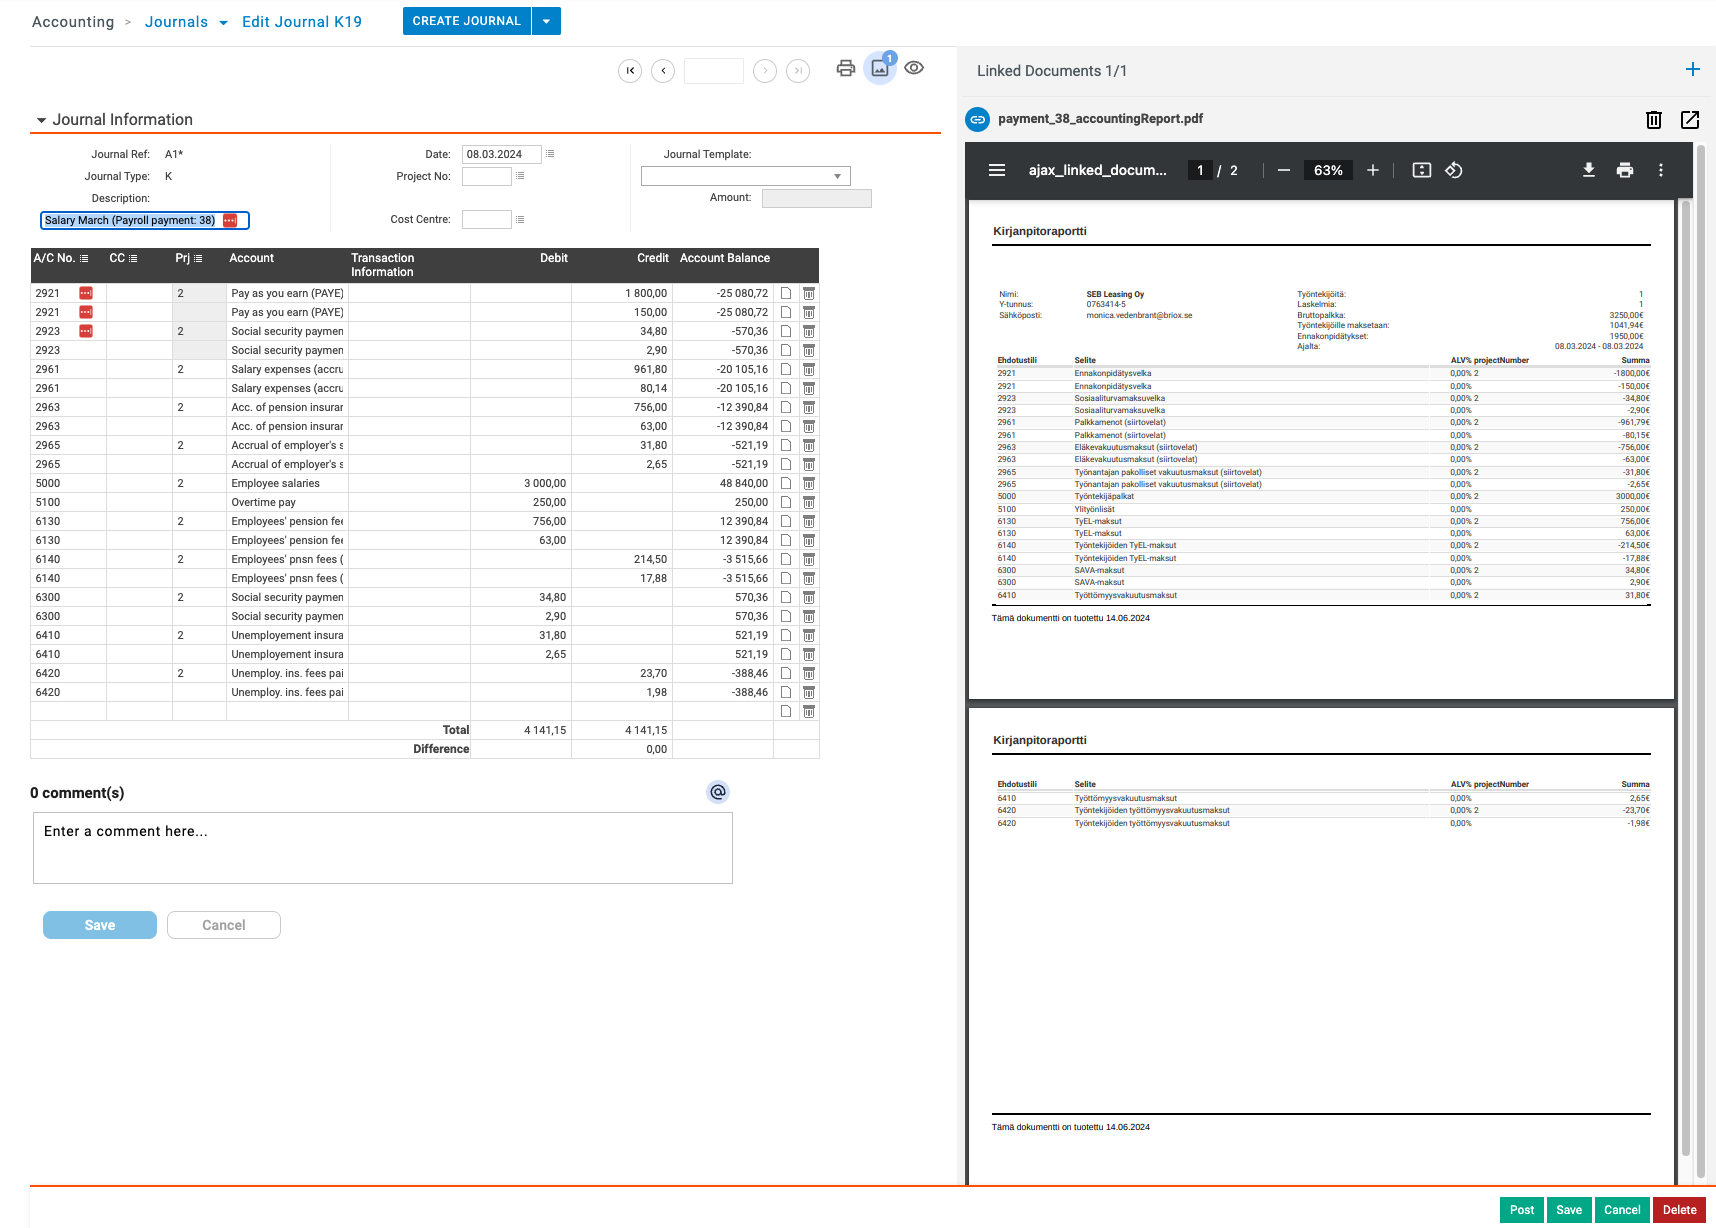1716x1228 pixels.
Task: Go to the first journal record
Action: coord(630,71)
